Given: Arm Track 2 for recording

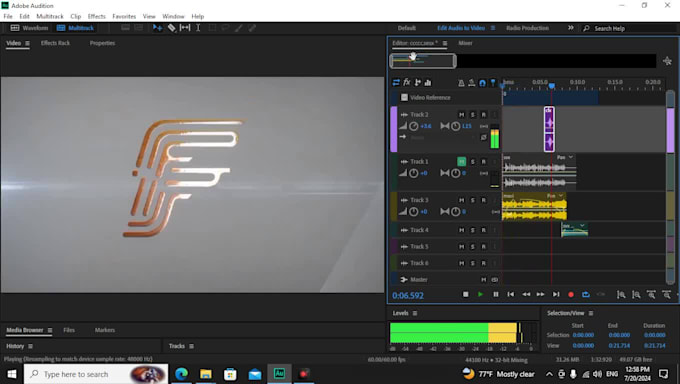Looking at the screenshot, I should coord(484,115).
